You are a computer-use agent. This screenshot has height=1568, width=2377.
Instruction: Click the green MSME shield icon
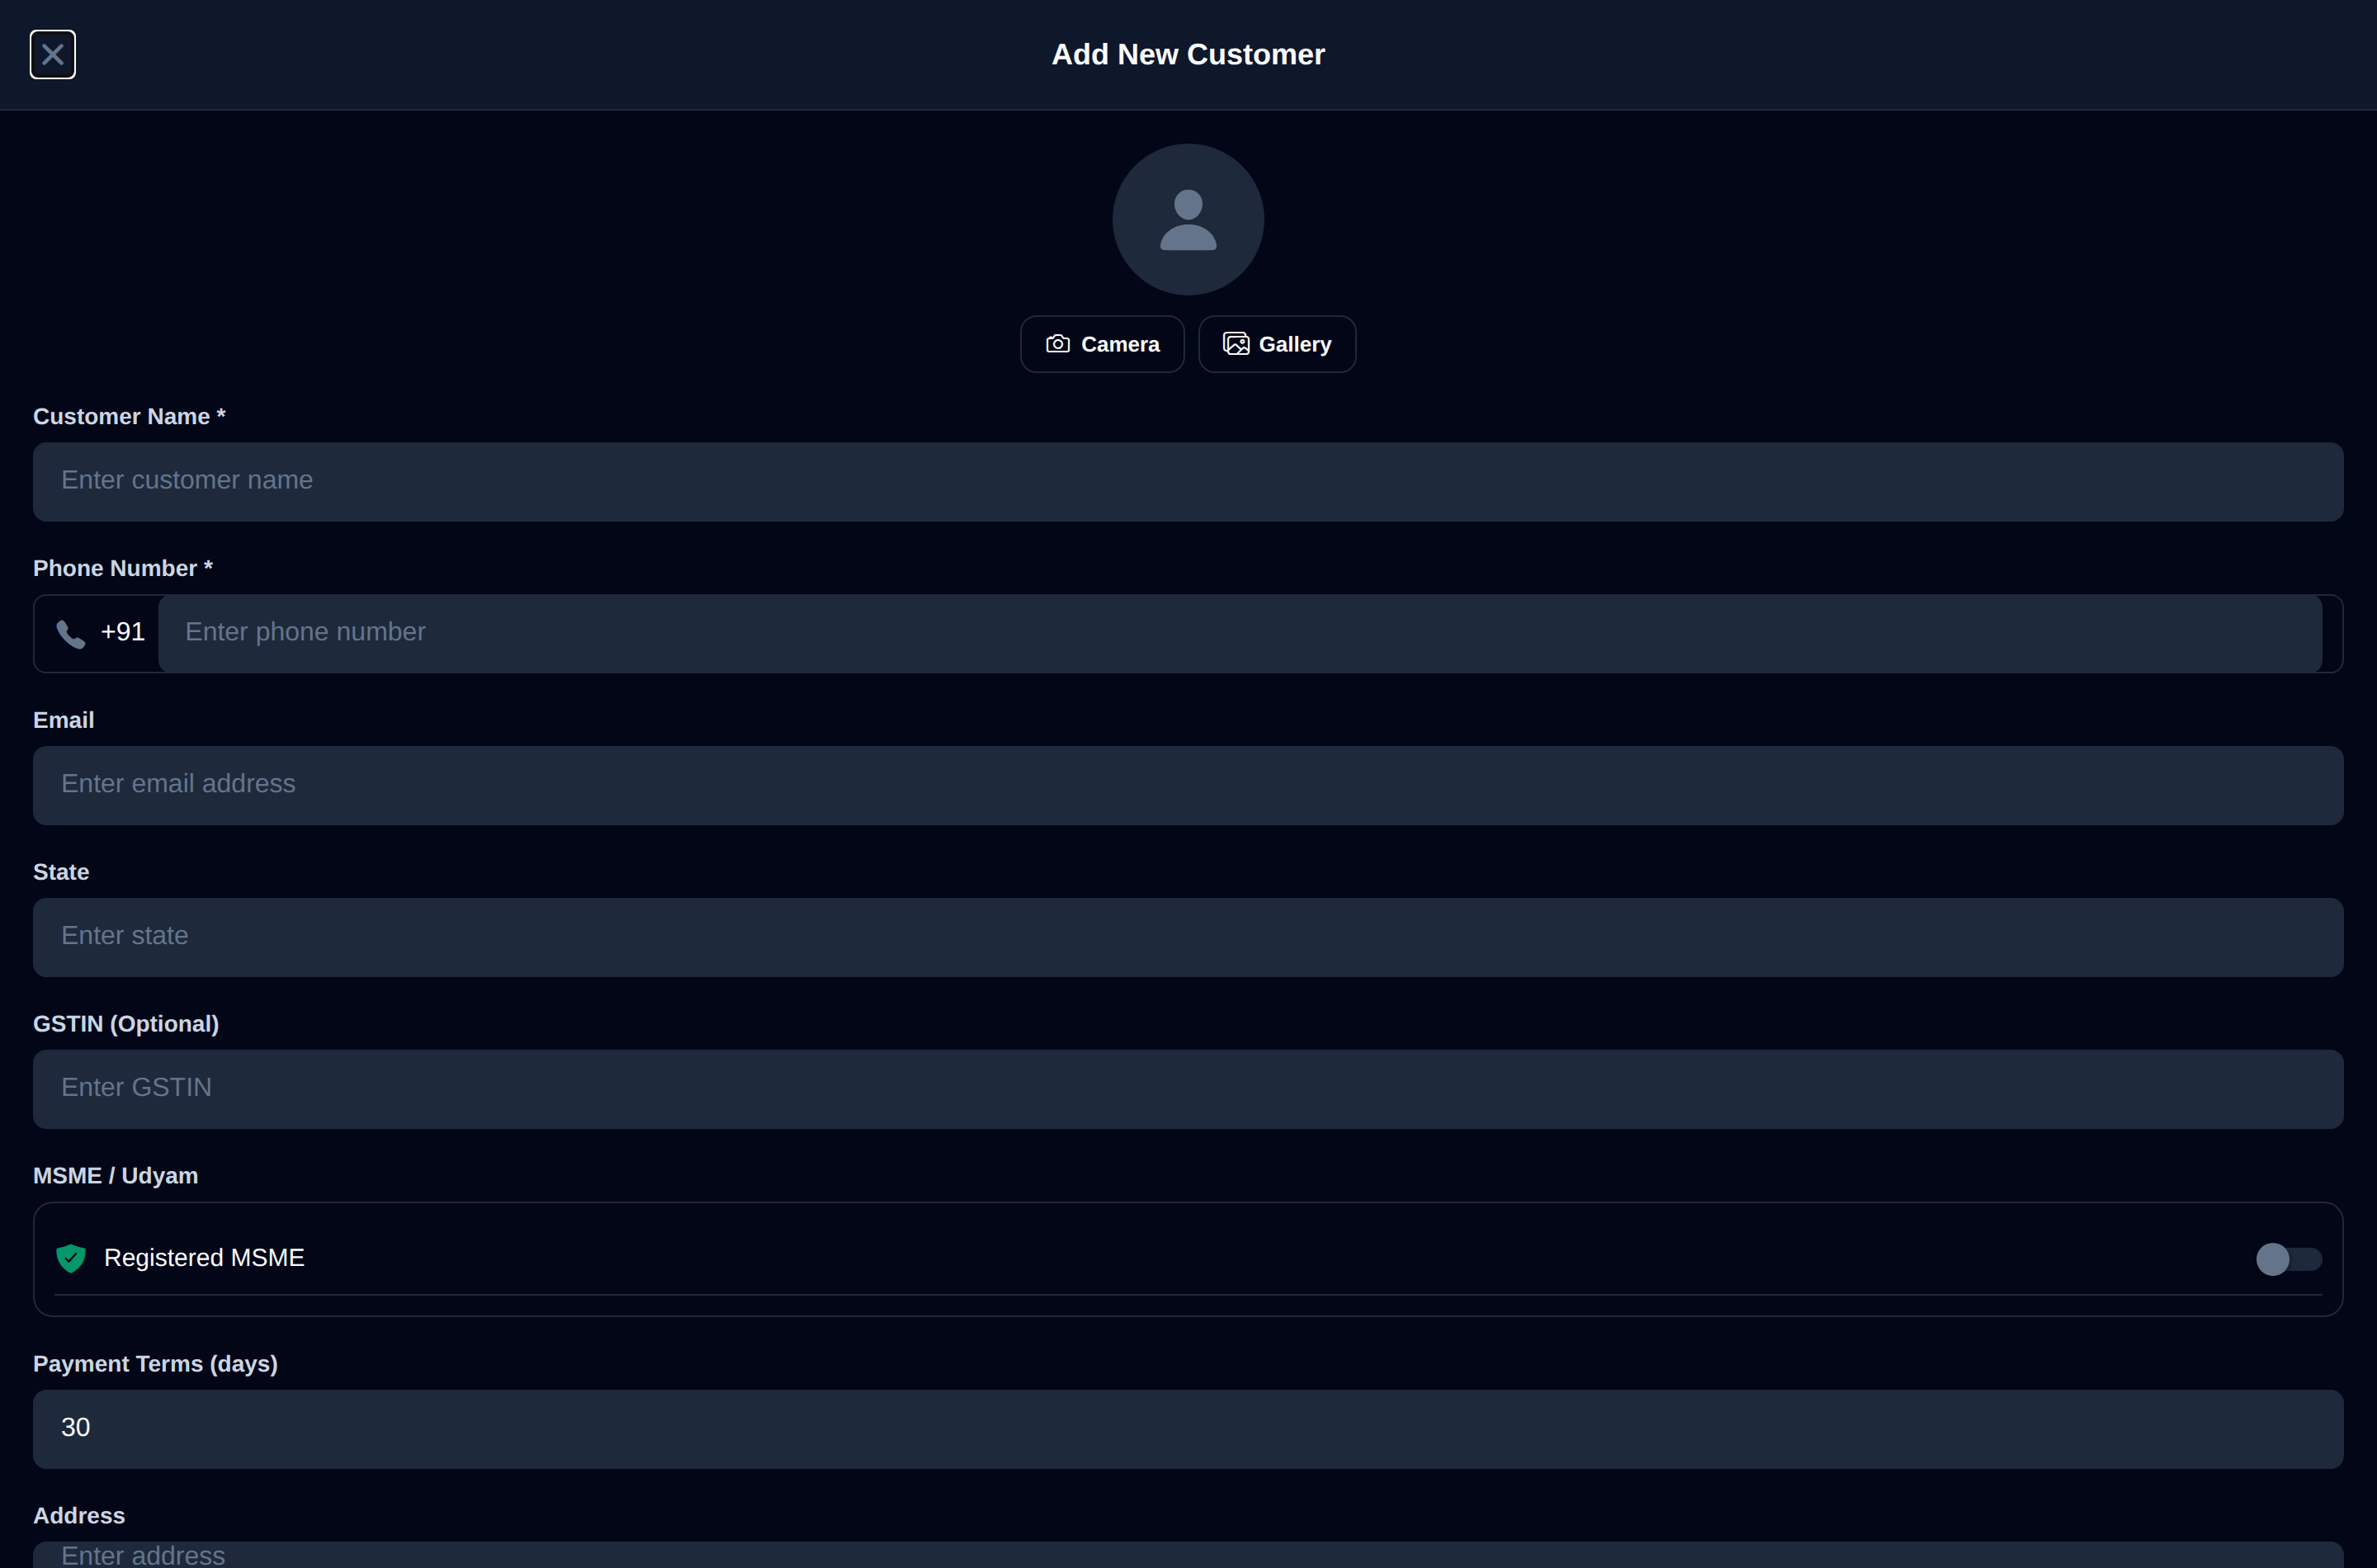(x=71, y=1258)
